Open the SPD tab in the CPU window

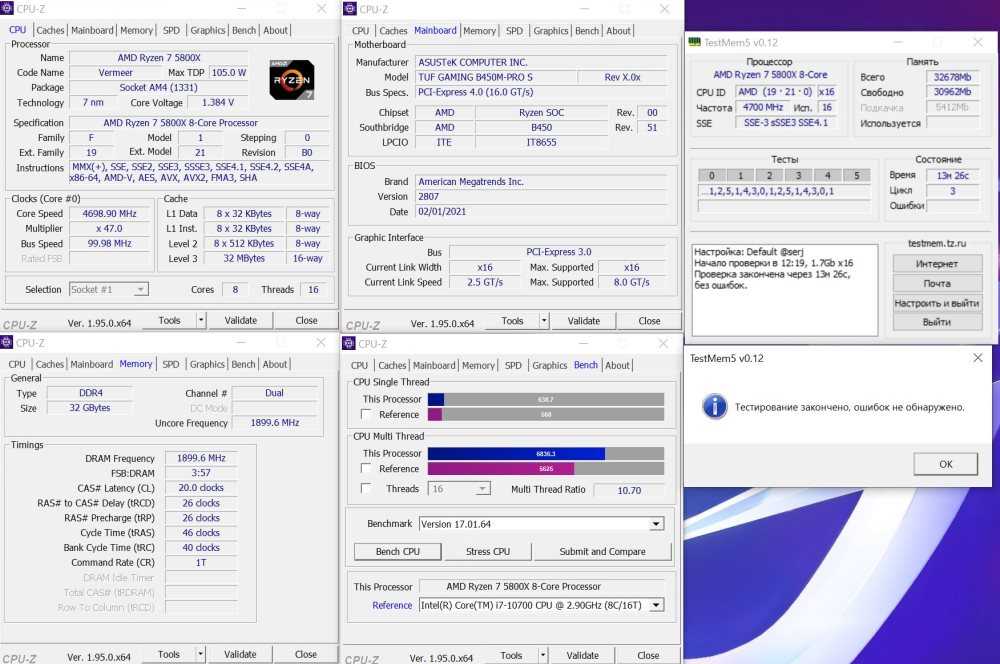(x=171, y=30)
